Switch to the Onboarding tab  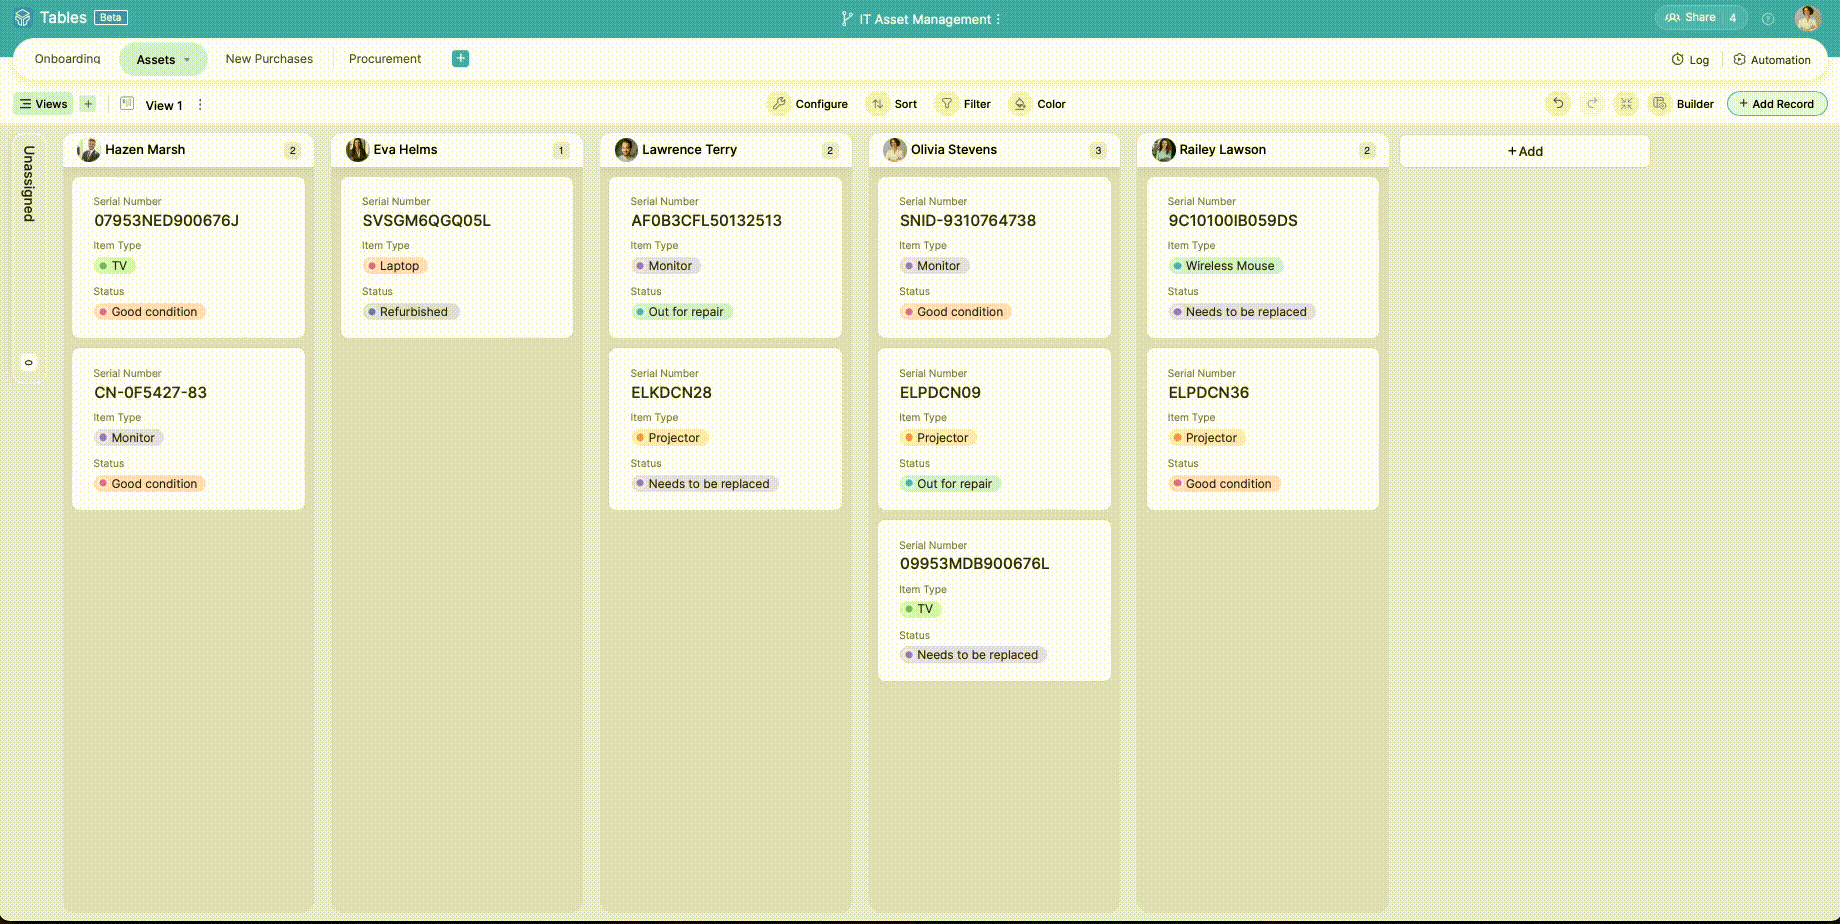tap(67, 59)
